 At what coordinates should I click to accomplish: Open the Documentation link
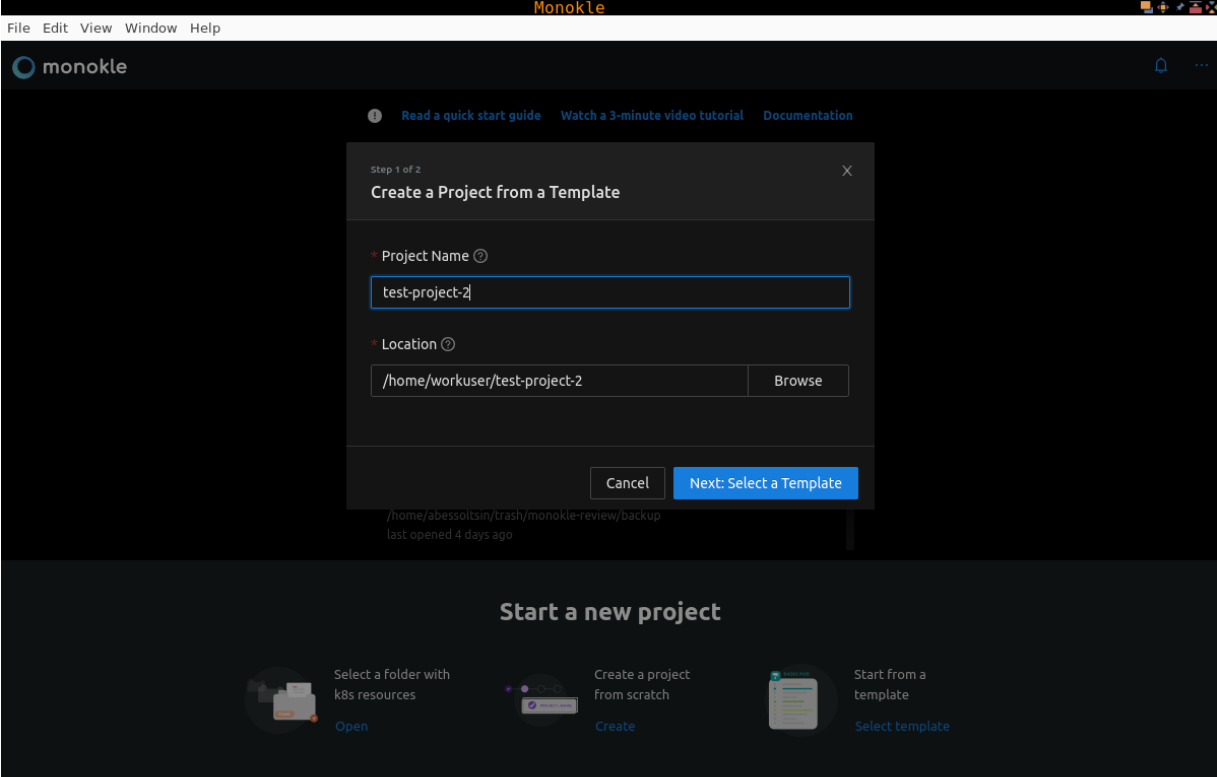(807, 116)
